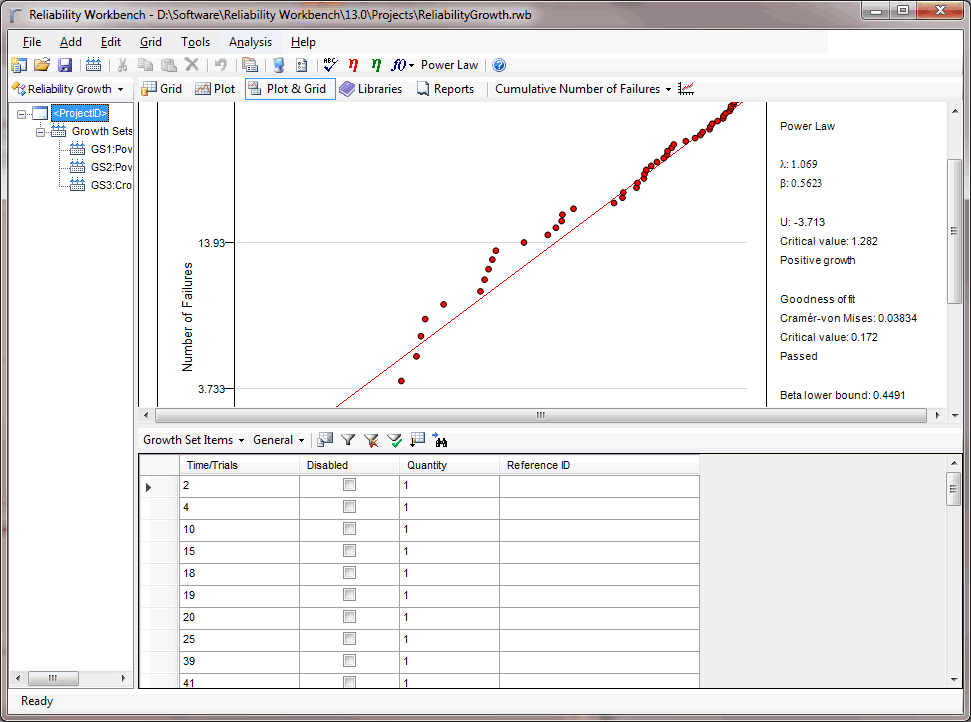Open the Reports view

[x=445, y=89]
